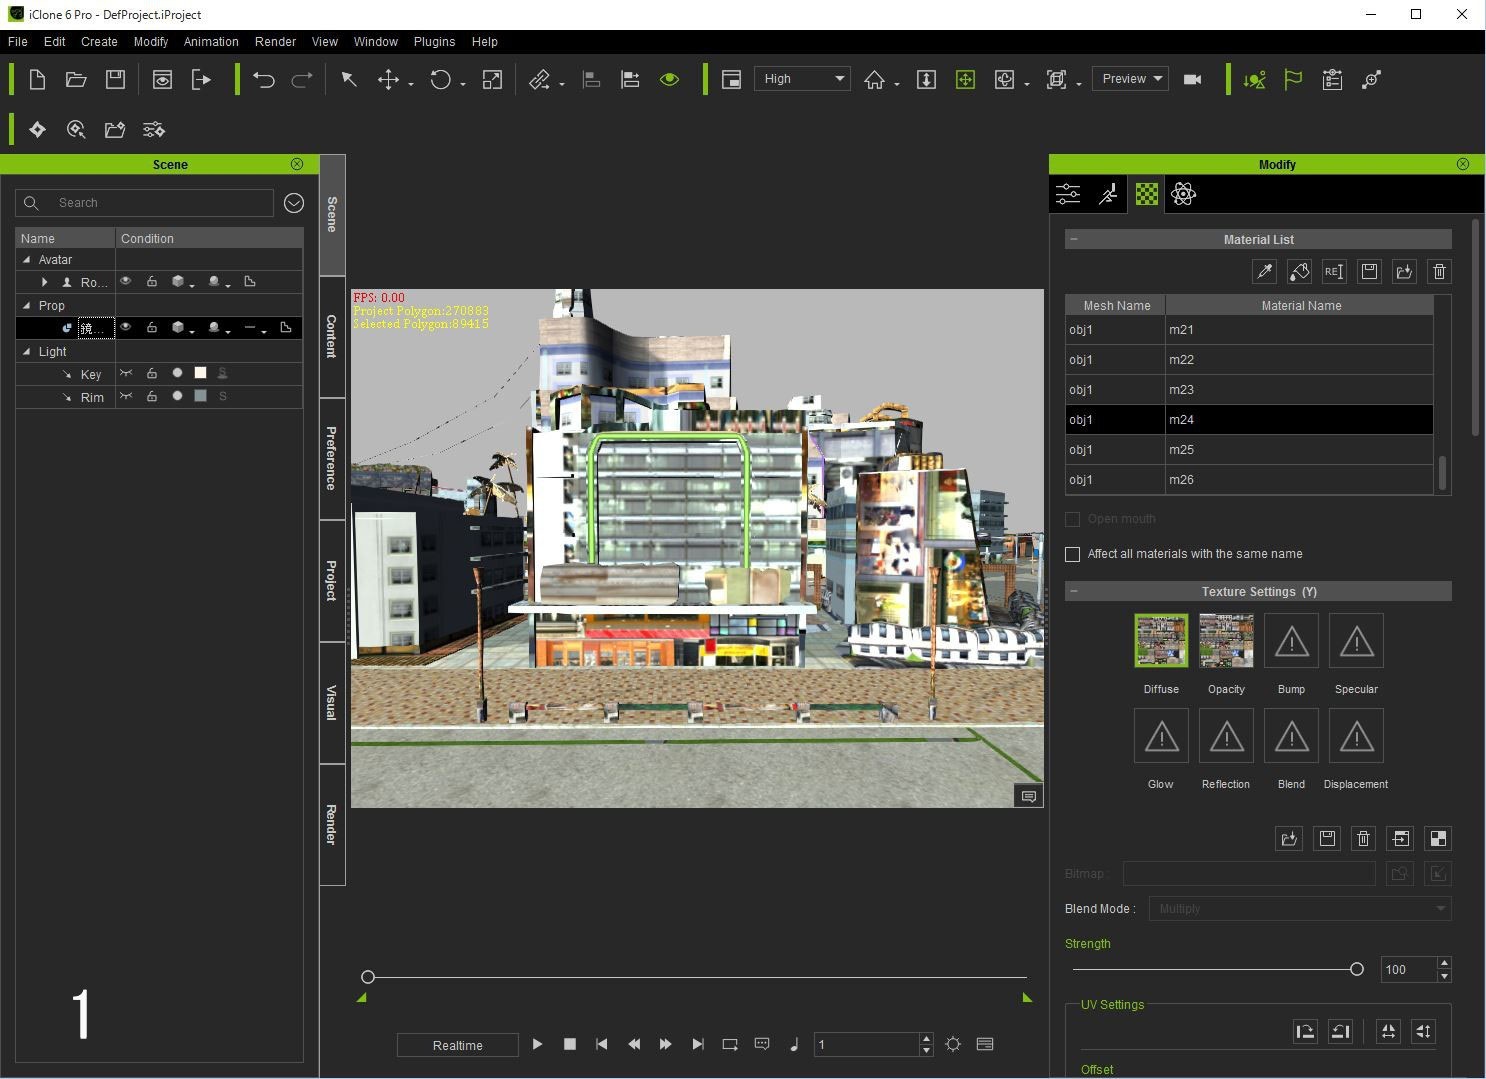Open the Preview mode dropdown
1486x1079 pixels.
tap(1131, 79)
